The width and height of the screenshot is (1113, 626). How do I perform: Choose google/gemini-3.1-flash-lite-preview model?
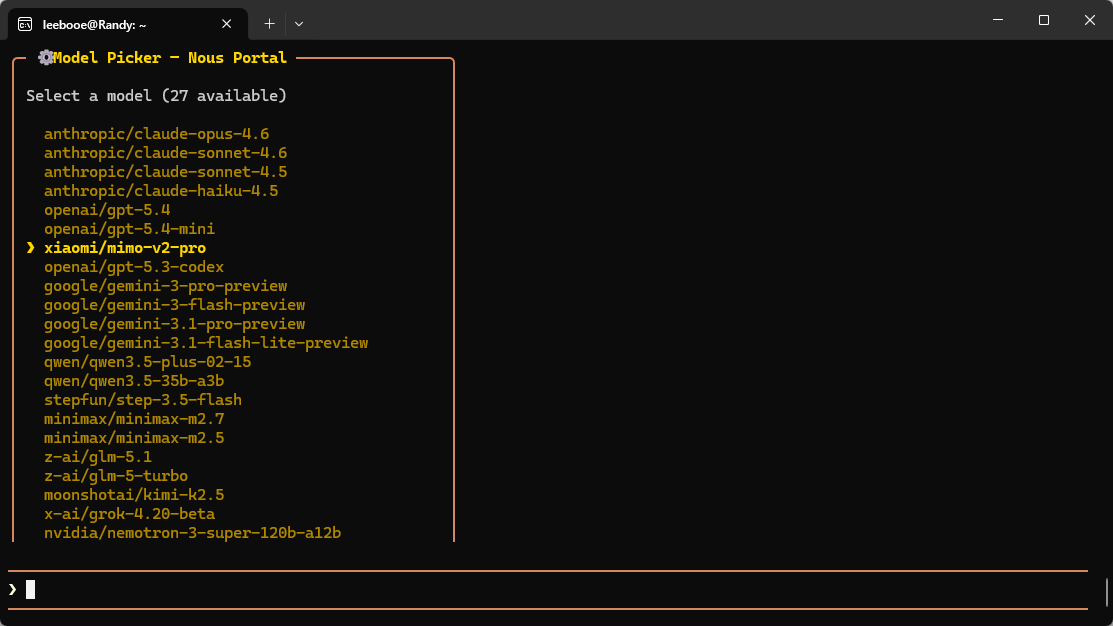coord(206,343)
